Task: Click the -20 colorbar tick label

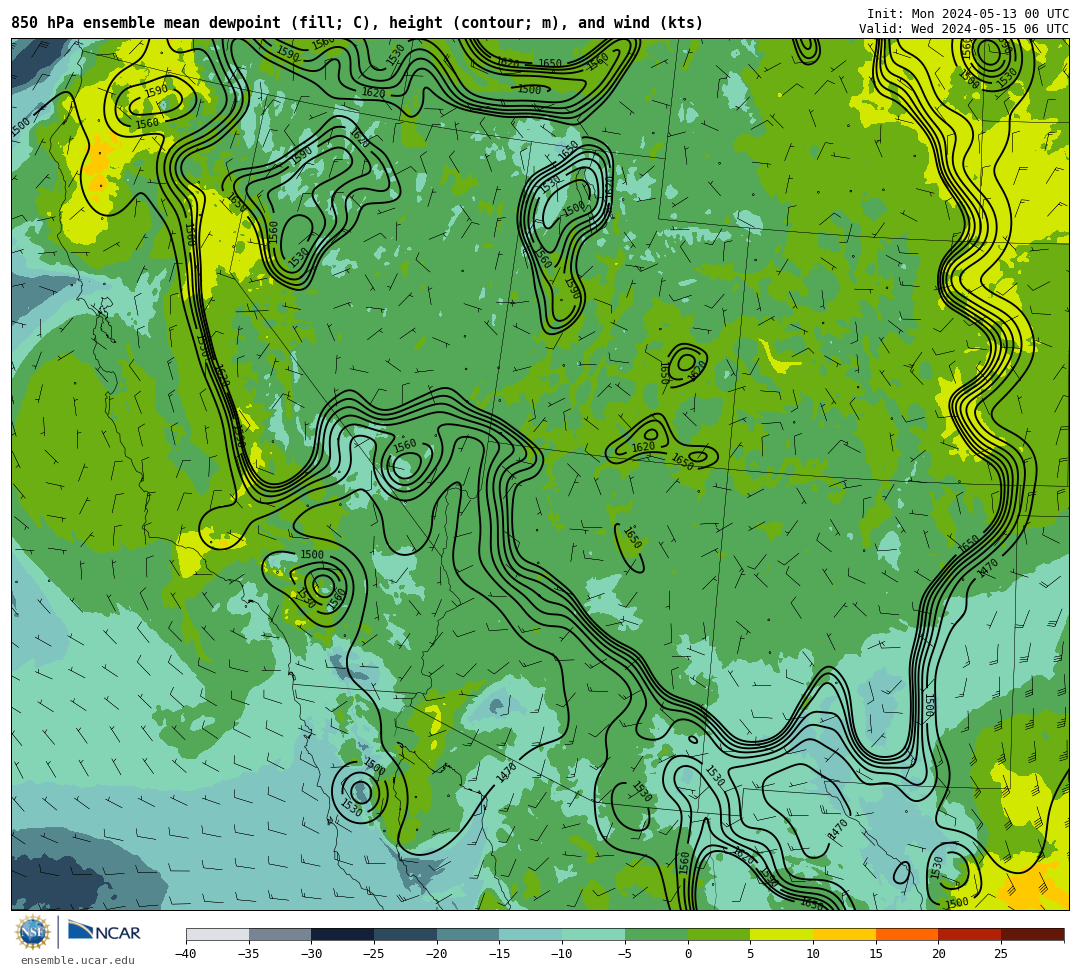Action: [437, 954]
